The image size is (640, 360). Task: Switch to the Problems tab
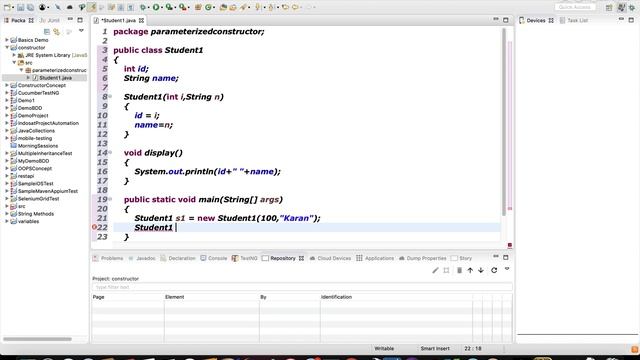pyautogui.click(x=108, y=258)
